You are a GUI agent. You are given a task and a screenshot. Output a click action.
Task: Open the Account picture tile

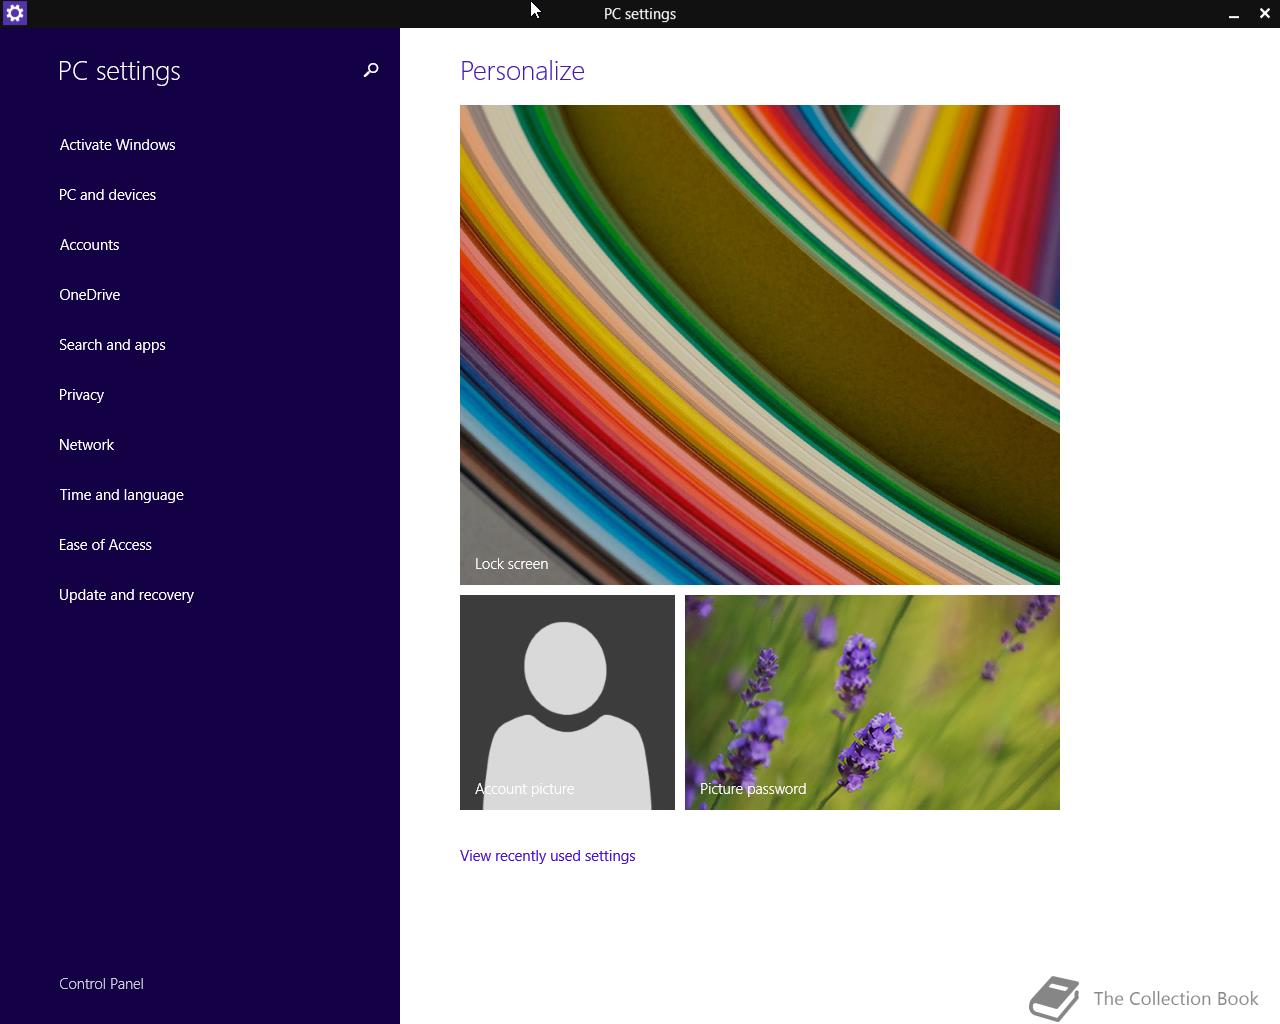567,702
